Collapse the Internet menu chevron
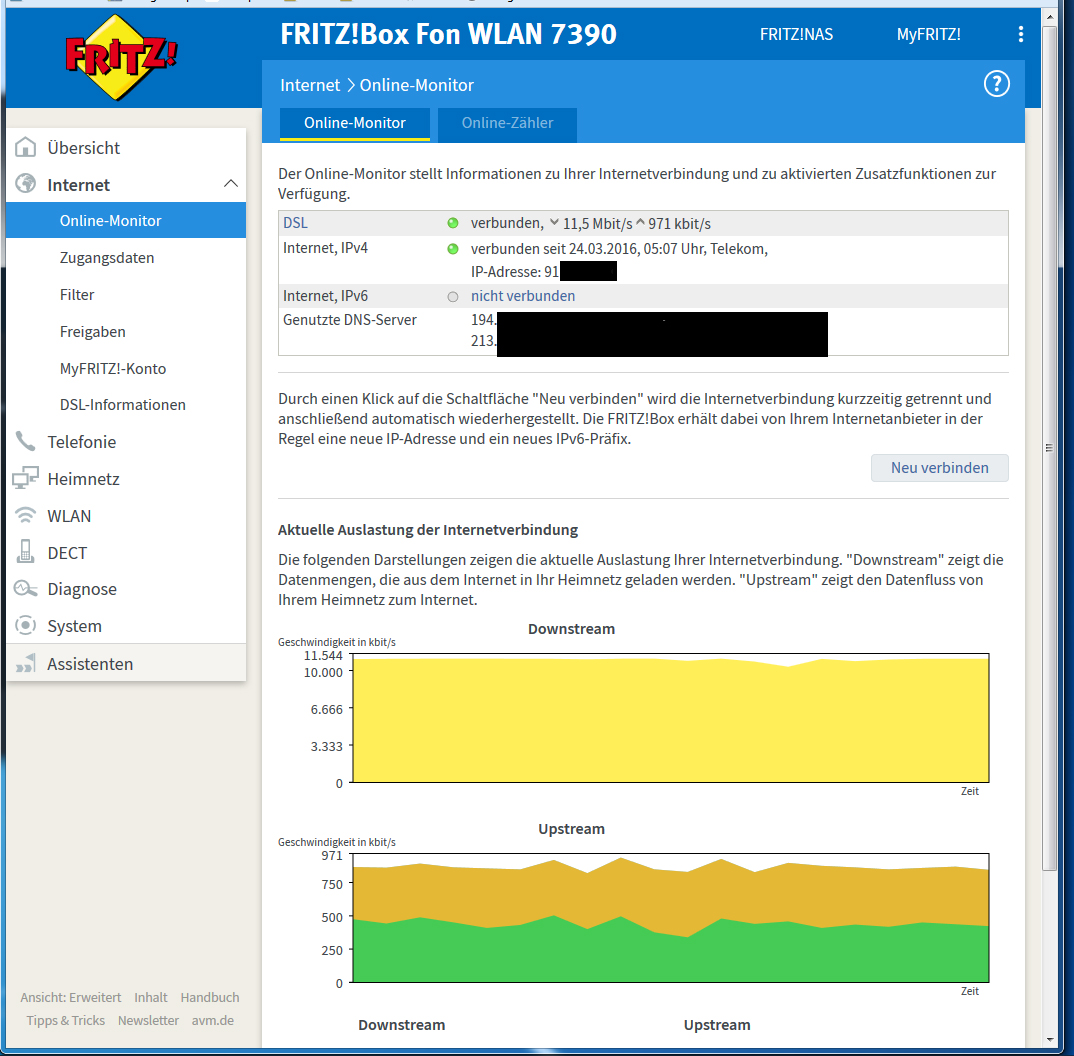Viewport: 1074px width, 1056px height. [x=231, y=184]
